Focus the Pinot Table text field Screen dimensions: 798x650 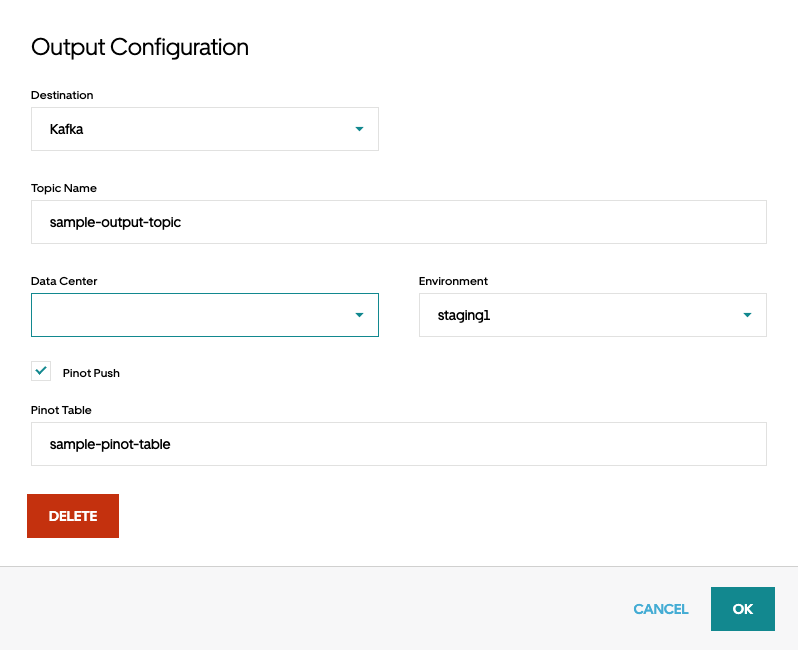click(x=398, y=444)
